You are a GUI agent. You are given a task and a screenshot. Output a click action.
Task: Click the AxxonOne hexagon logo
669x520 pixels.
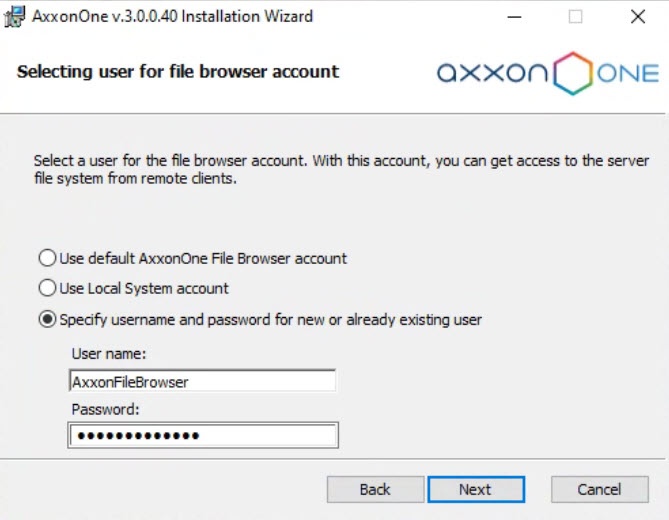click(573, 74)
